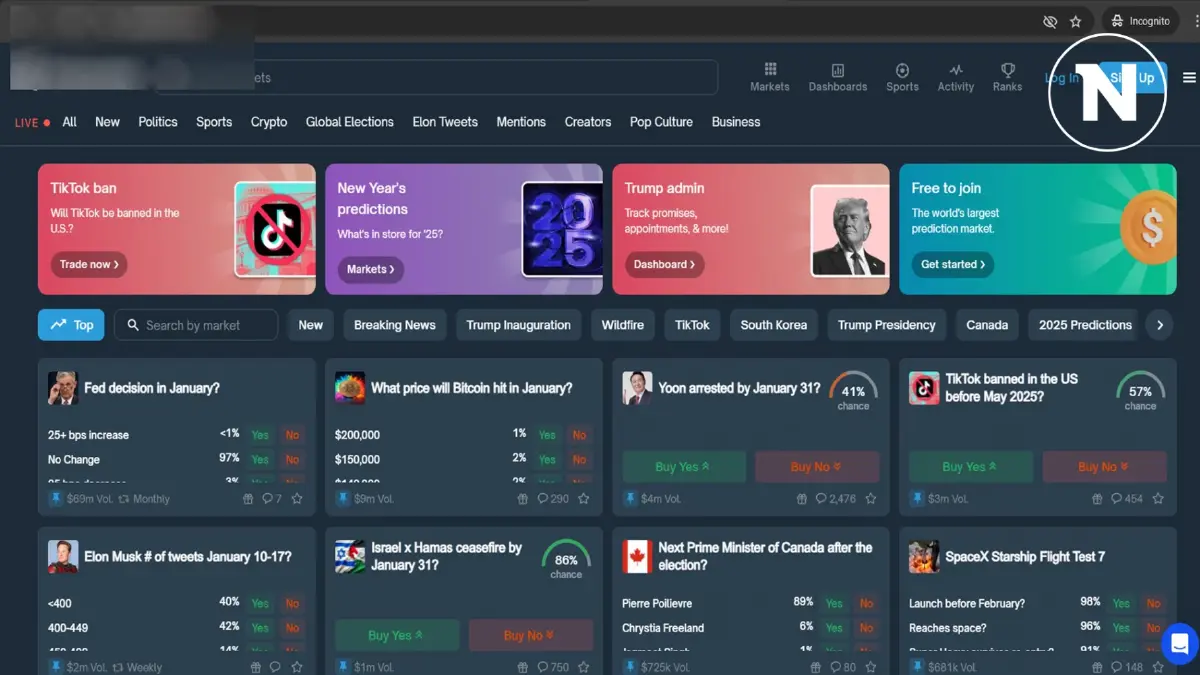The height and width of the screenshot is (675, 1200).
Task: Buy No on Israel x Hamas ceasefire
Action: pos(531,635)
